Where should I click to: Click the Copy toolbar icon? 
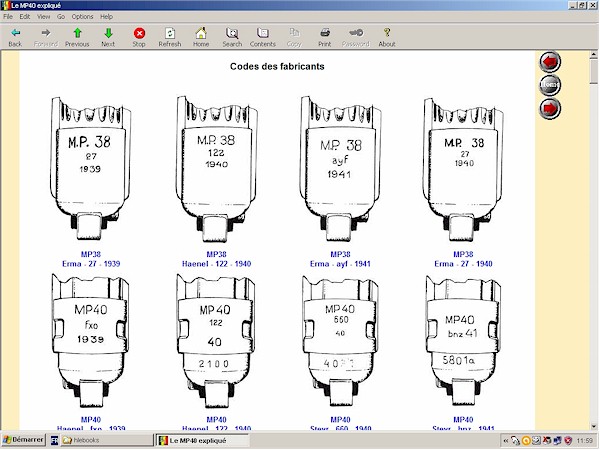click(x=294, y=38)
